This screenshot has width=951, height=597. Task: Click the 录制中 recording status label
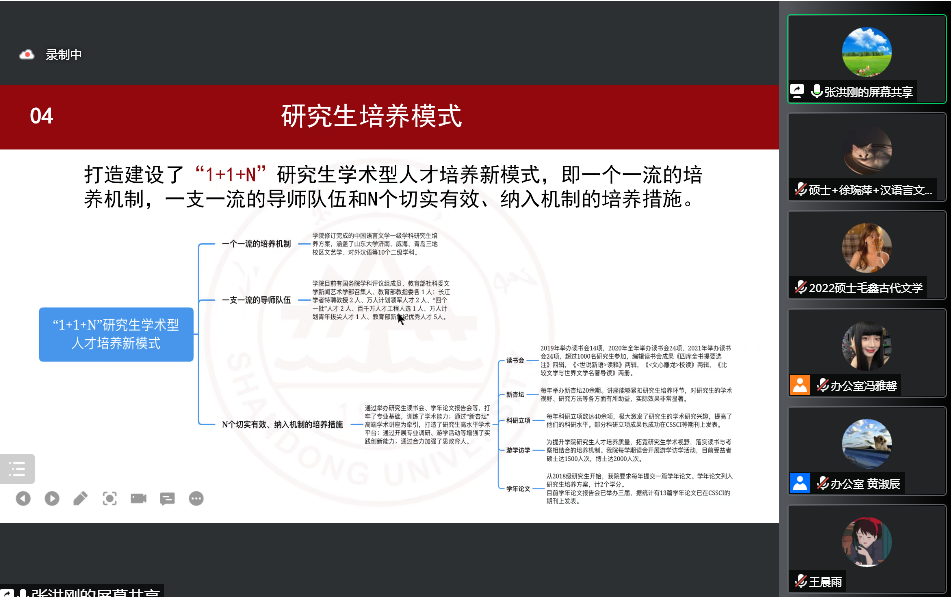tap(64, 55)
